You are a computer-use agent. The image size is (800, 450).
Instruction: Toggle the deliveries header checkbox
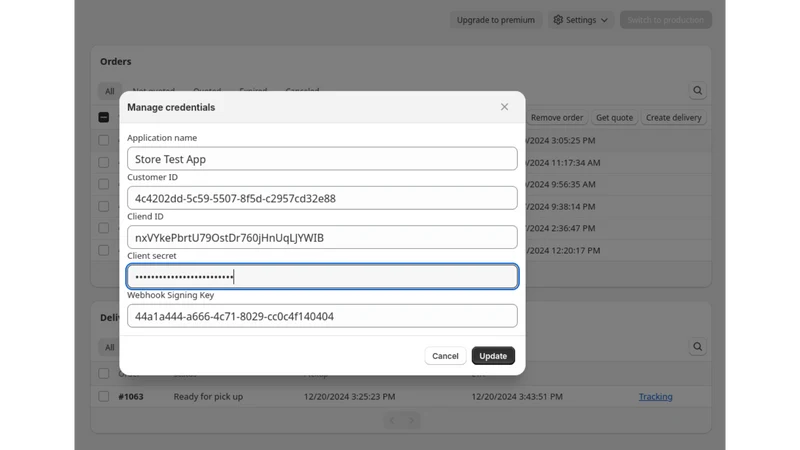pos(104,373)
